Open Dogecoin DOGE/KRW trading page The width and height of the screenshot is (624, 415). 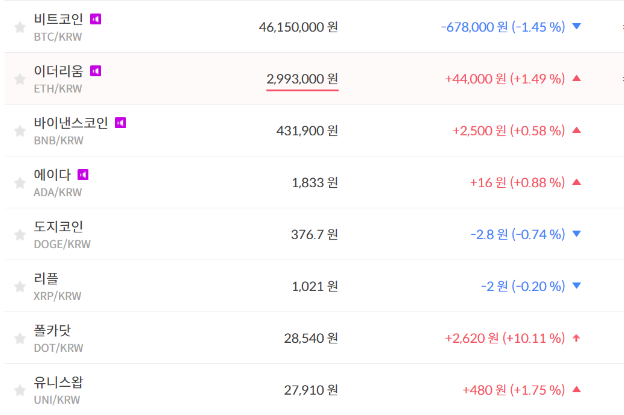click(59, 227)
